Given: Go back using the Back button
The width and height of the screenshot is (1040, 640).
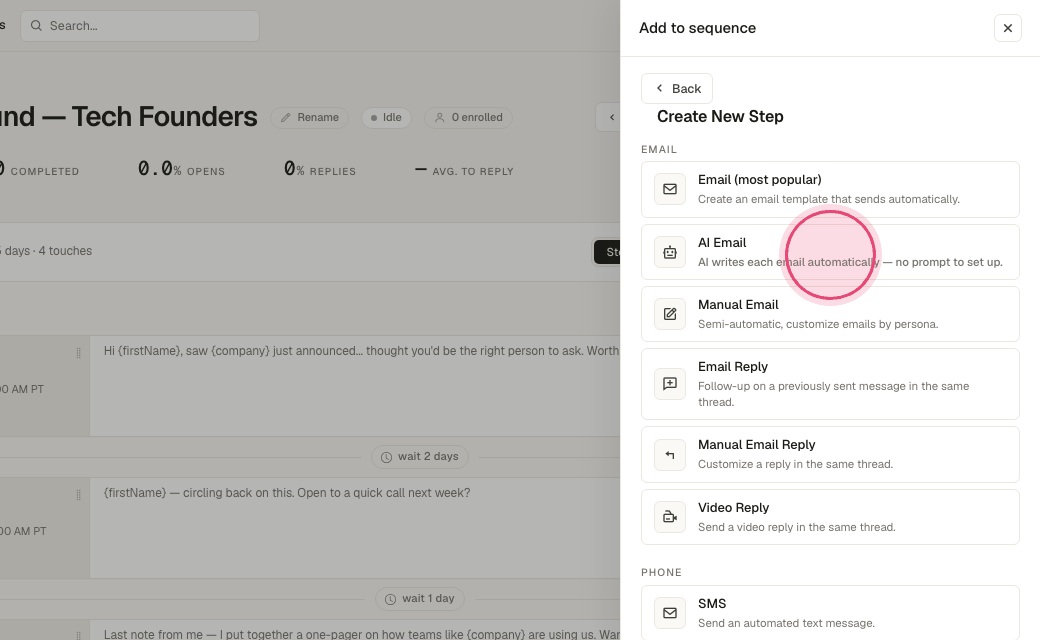Looking at the screenshot, I should [x=677, y=88].
